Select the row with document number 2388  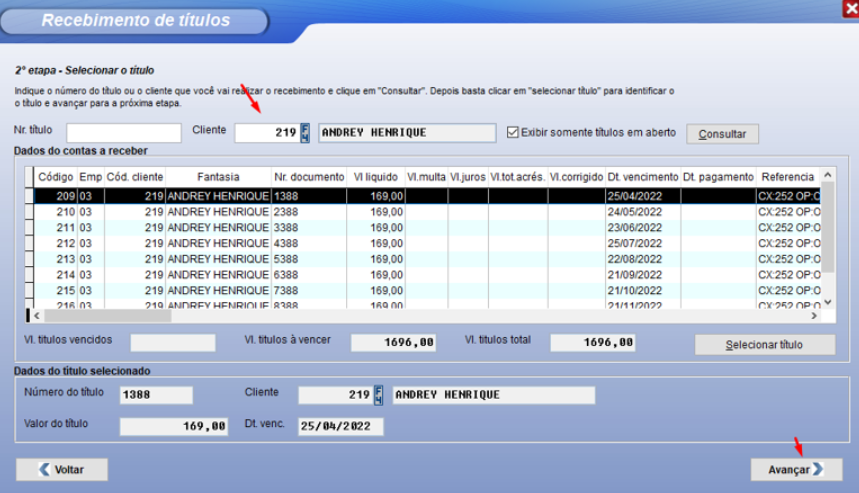(308, 213)
